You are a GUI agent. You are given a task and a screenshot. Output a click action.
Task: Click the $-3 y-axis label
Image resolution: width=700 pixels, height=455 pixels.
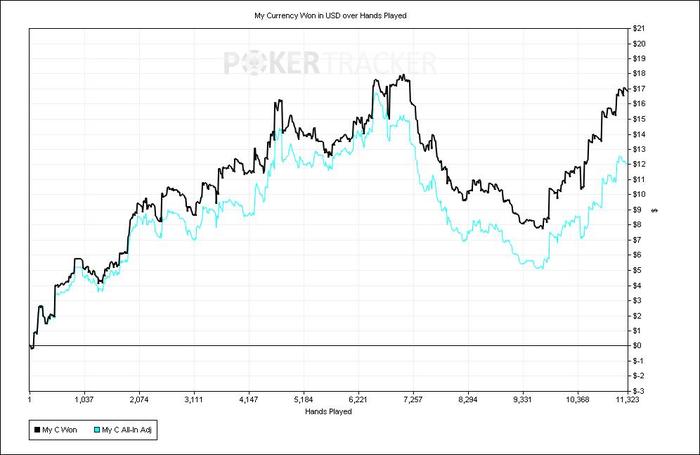click(638, 391)
